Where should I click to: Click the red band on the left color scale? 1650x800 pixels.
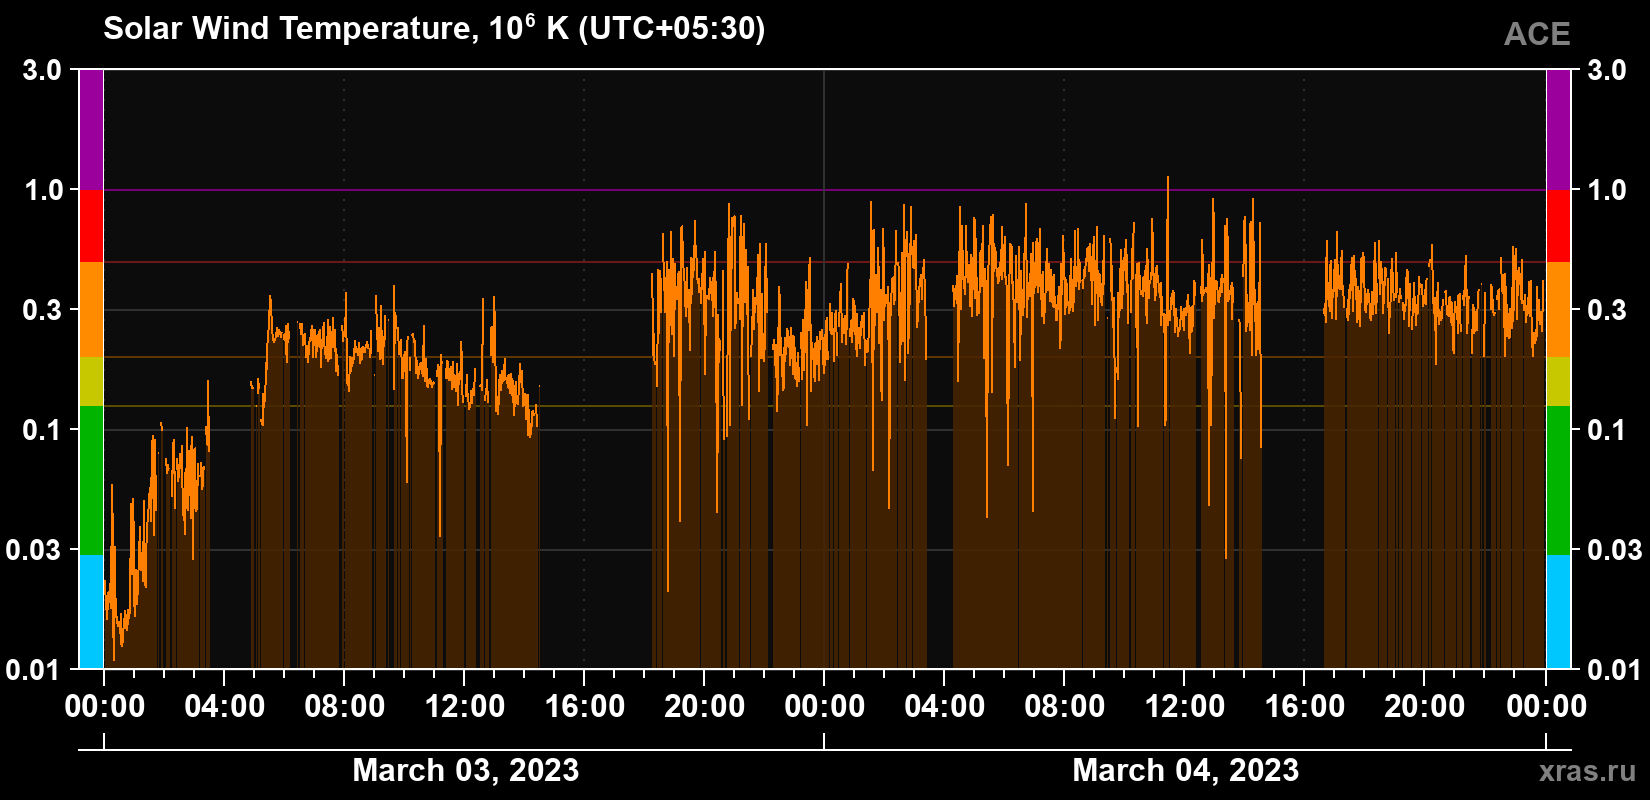(91, 226)
